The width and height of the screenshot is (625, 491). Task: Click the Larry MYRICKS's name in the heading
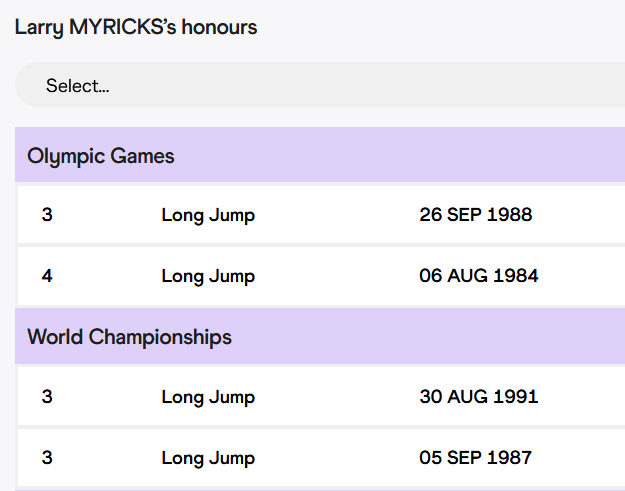[x=96, y=28]
